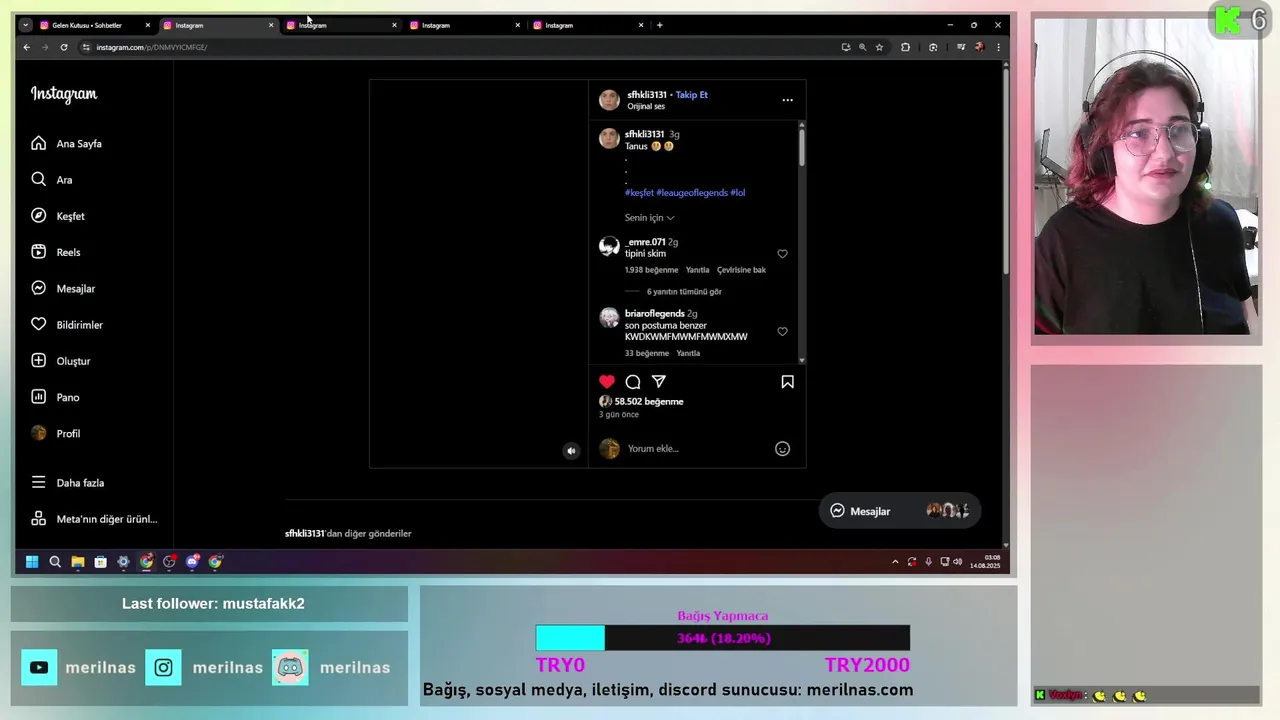The width and height of the screenshot is (1280, 720).
Task: Reload the Instagram page
Action: (x=64, y=47)
